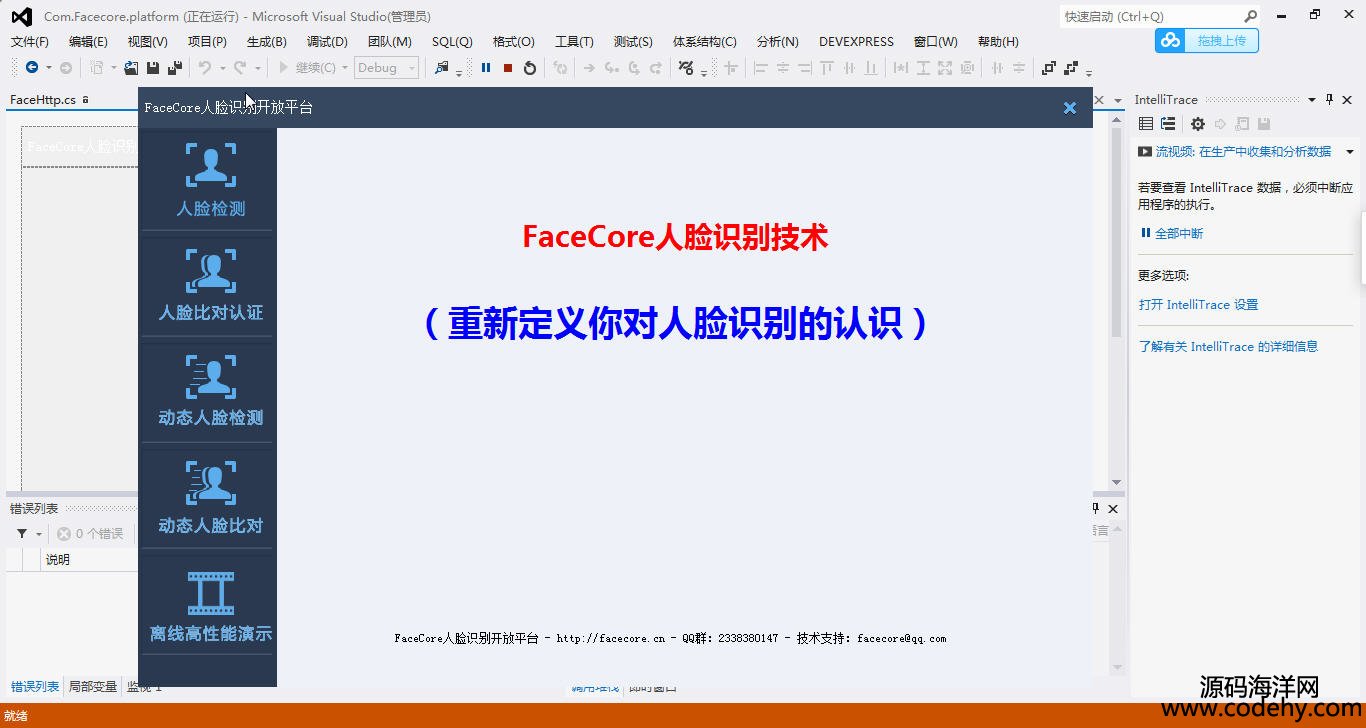Close the error list panel

click(x=1112, y=509)
